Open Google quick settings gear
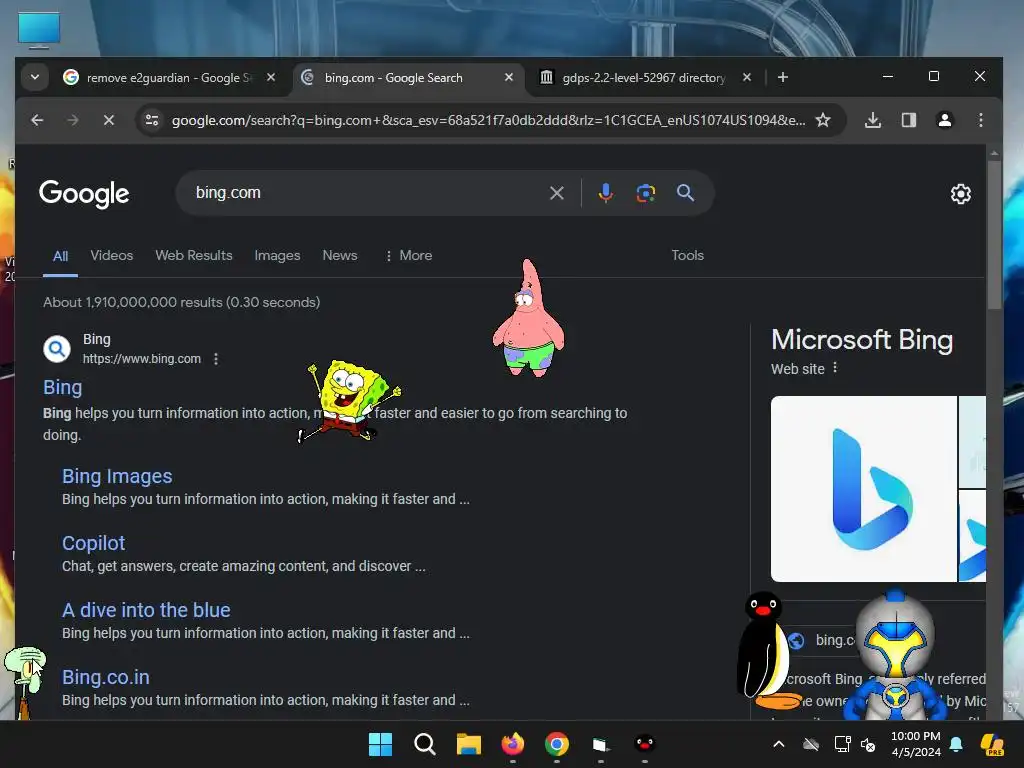The width and height of the screenshot is (1024, 768). (960, 194)
